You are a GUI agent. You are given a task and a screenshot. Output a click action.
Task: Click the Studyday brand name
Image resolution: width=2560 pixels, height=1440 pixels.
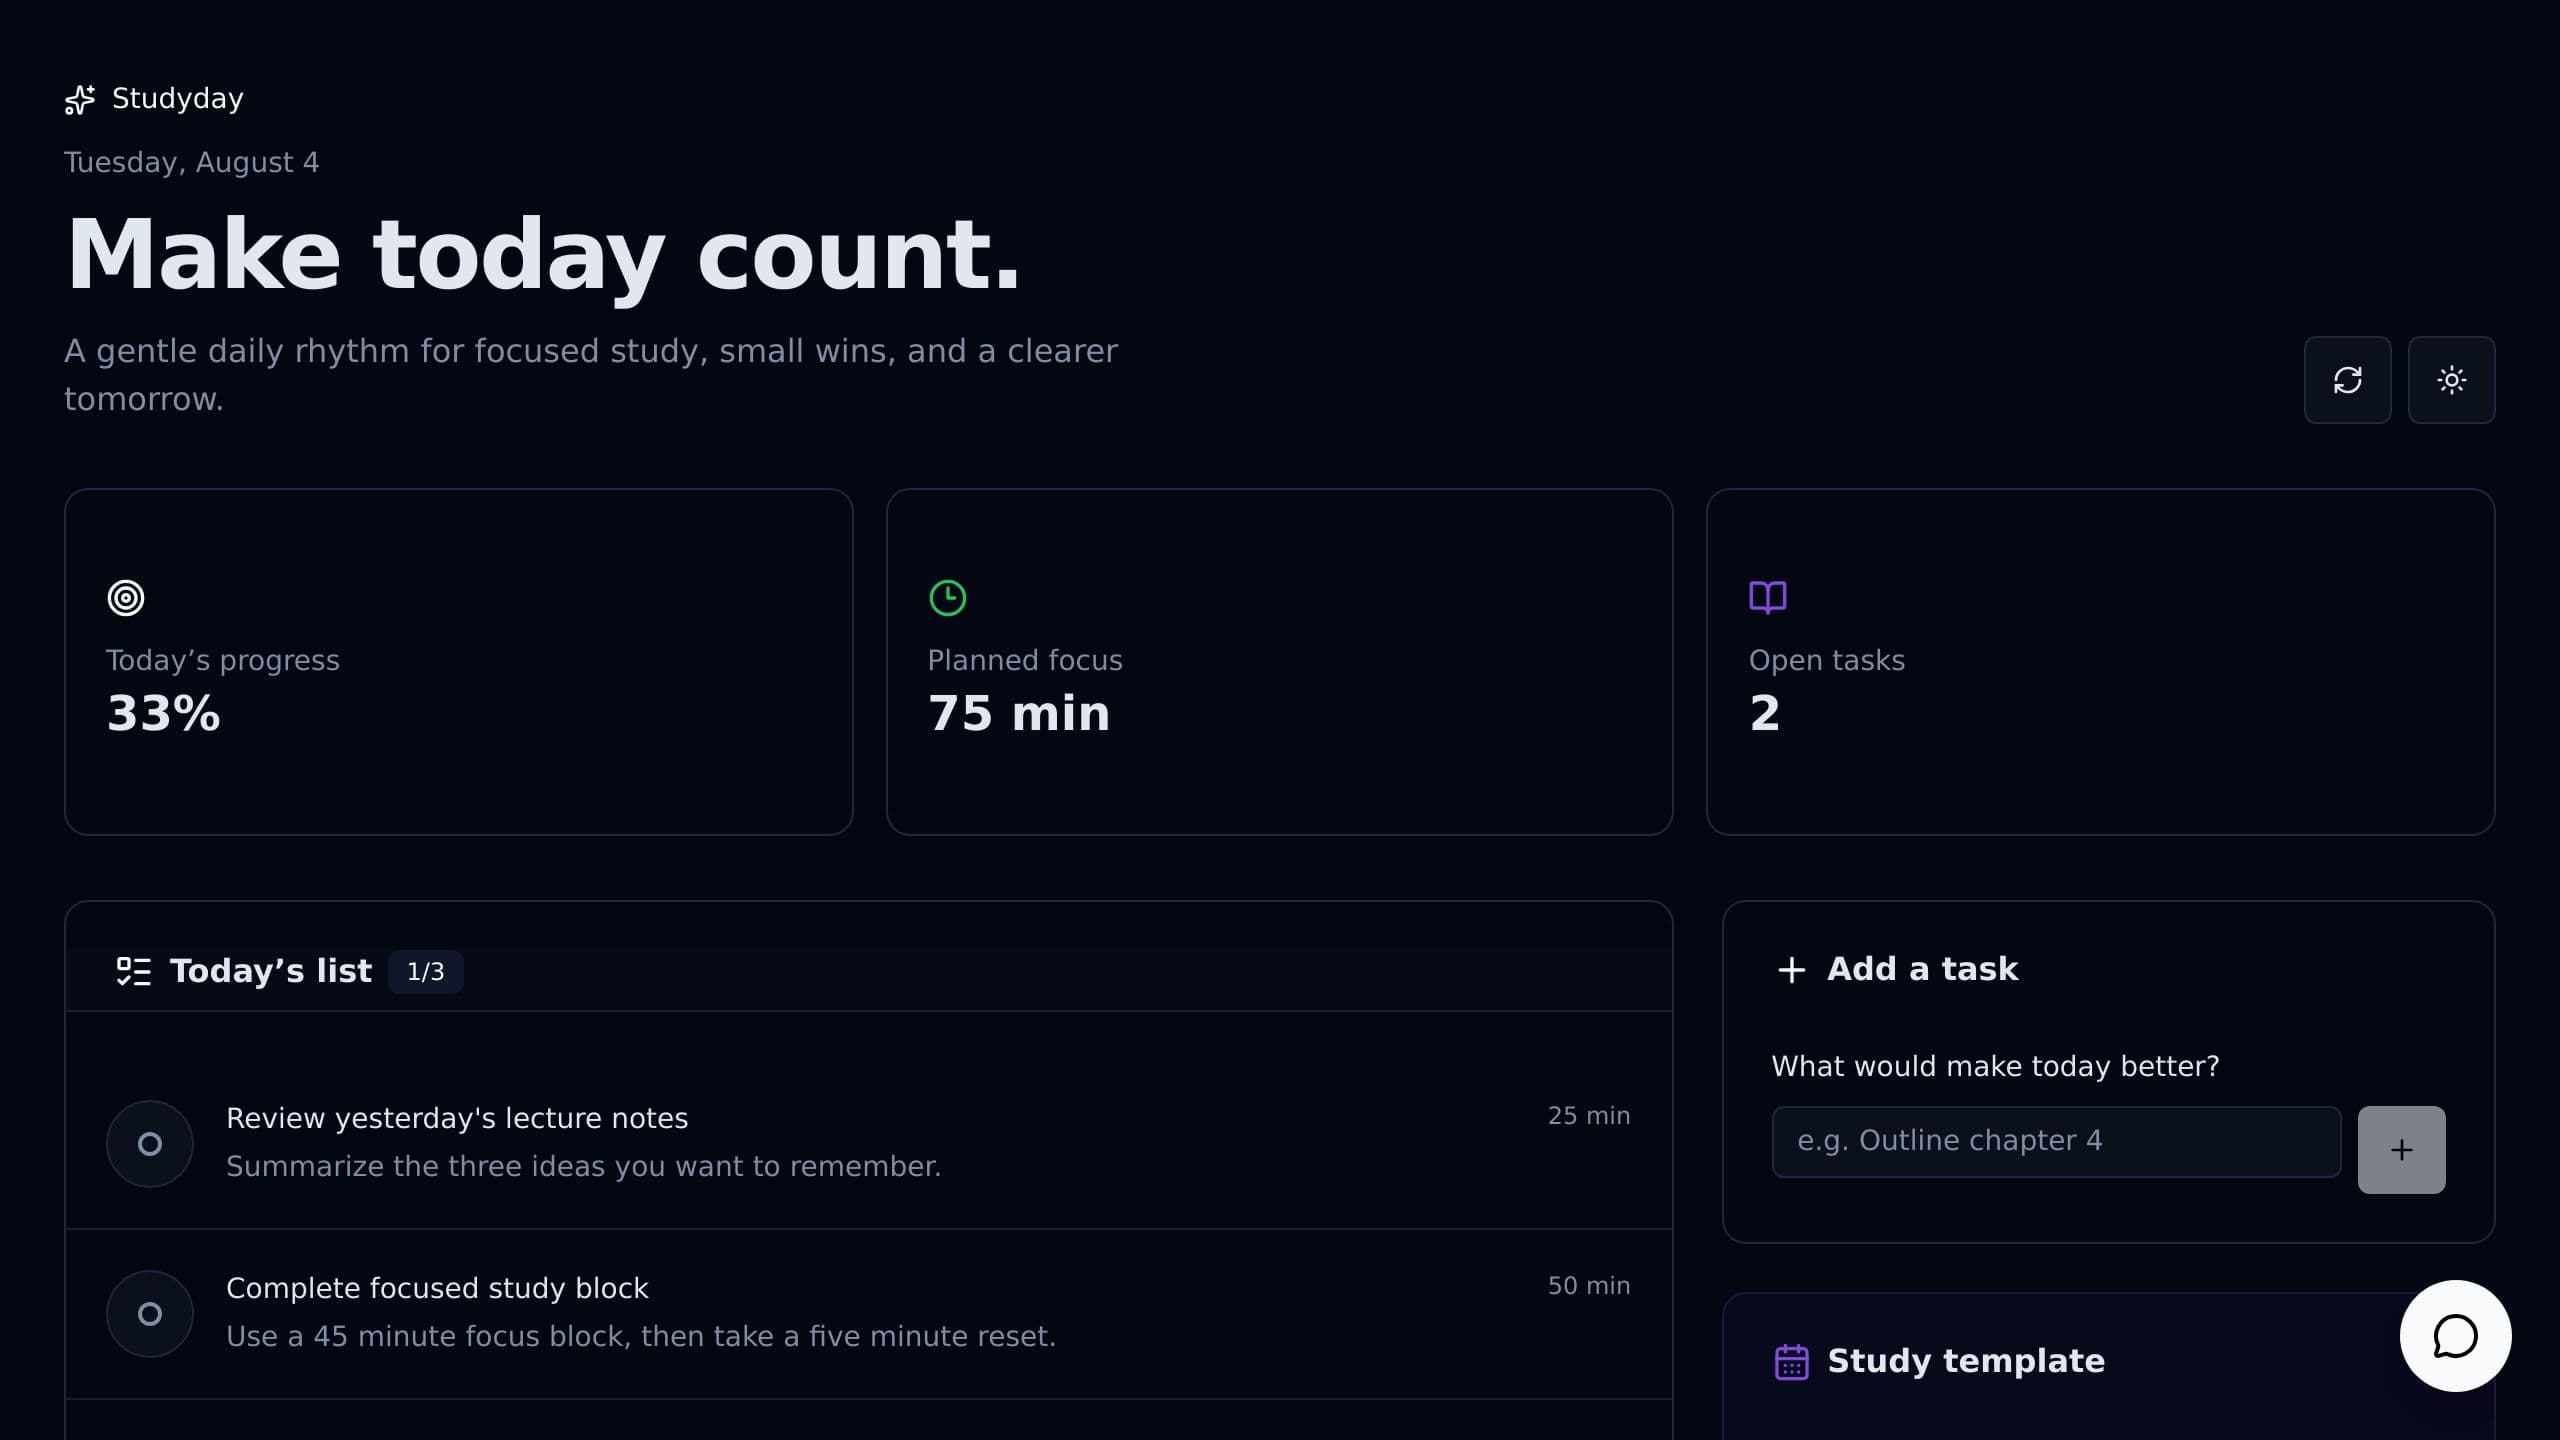[178, 99]
